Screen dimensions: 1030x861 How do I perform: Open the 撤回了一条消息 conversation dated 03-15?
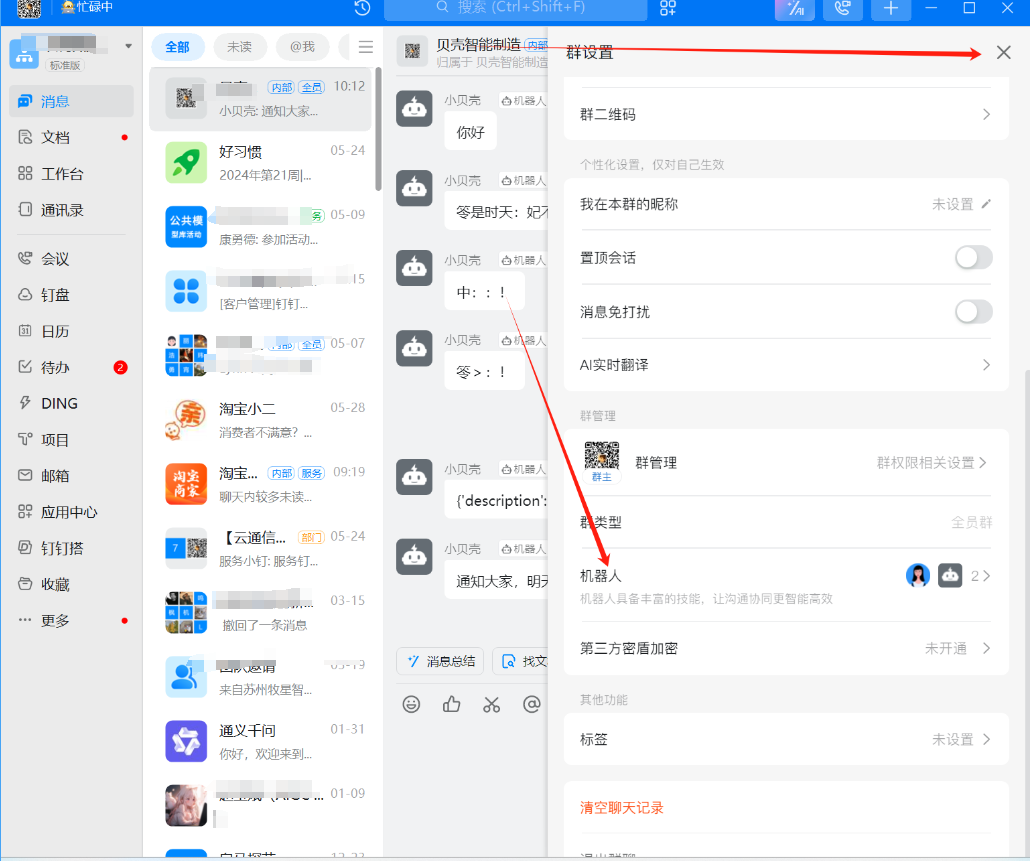pos(261,613)
